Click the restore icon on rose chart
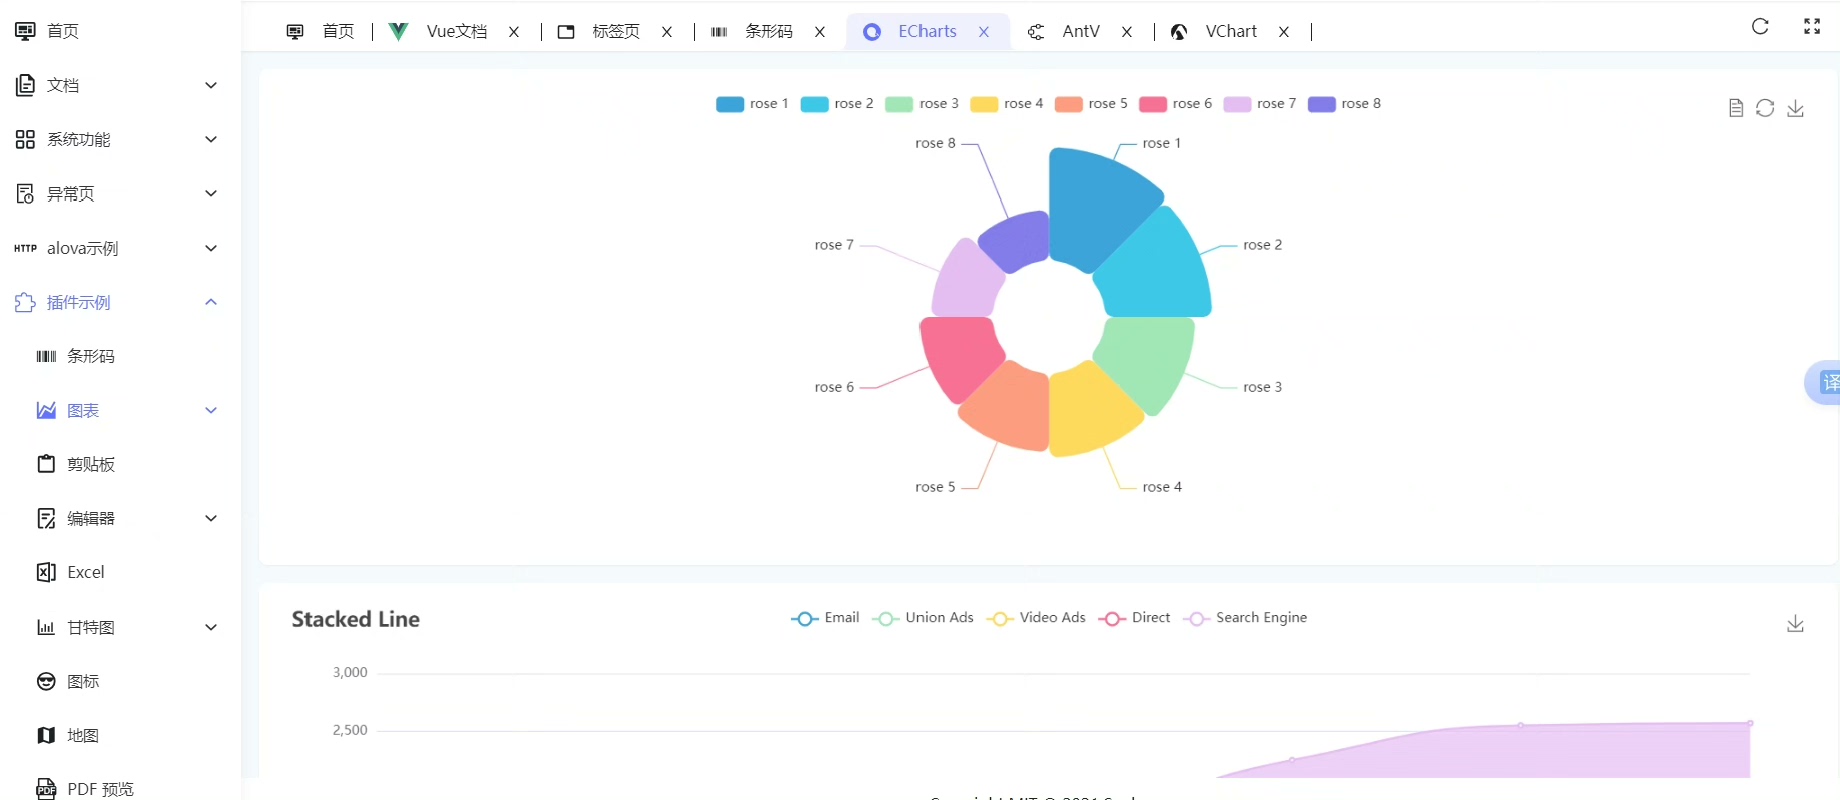Image resolution: width=1840 pixels, height=800 pixels. [x=1765, y=108]
